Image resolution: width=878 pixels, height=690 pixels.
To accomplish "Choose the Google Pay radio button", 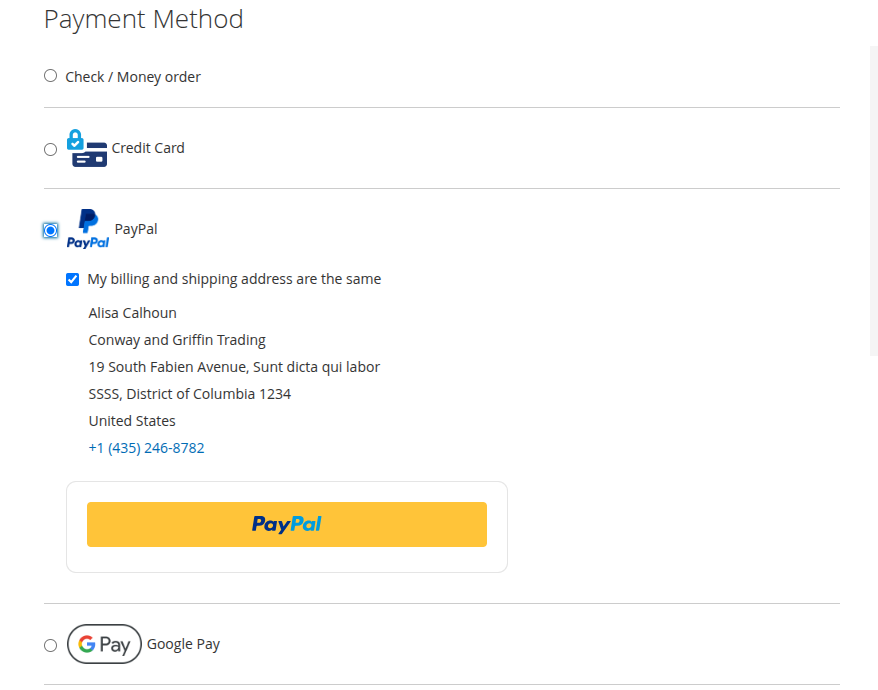I will pyautogui.click(x=51, y=645).
